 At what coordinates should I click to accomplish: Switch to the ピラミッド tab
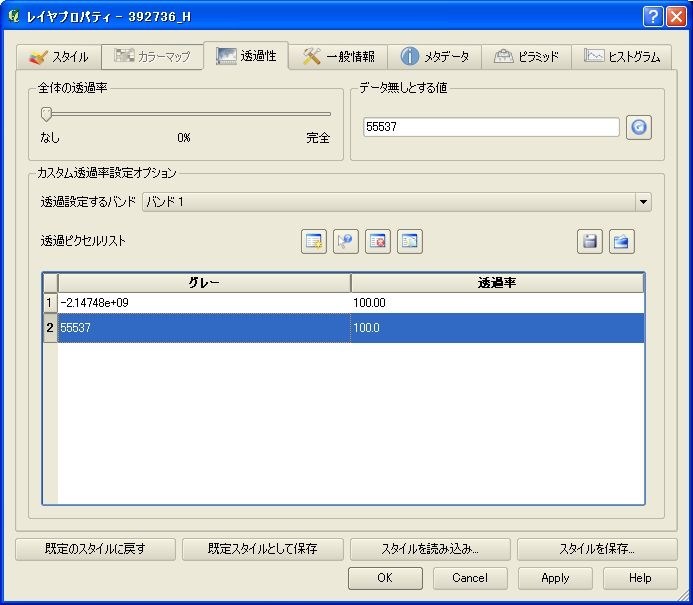click(x=527, y=57)
